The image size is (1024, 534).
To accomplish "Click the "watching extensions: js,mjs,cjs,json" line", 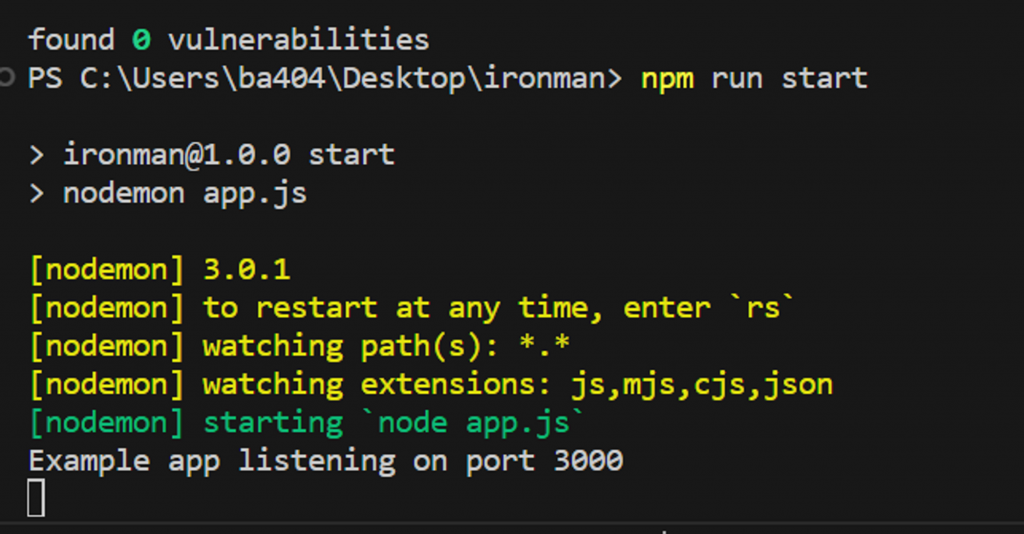I will point(431,385).
